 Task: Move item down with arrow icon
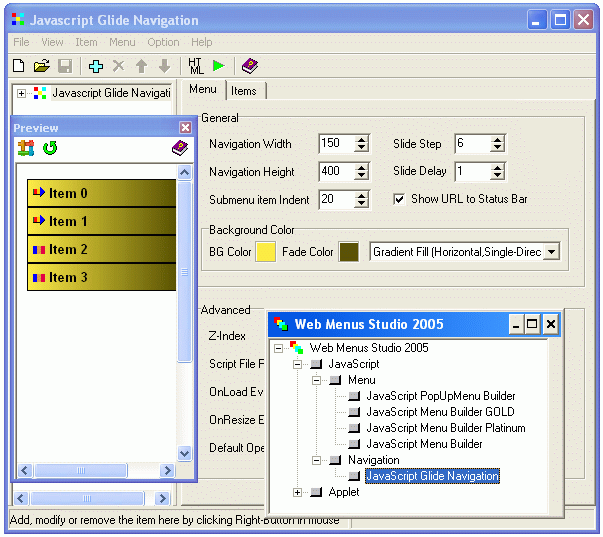(165, 66)
